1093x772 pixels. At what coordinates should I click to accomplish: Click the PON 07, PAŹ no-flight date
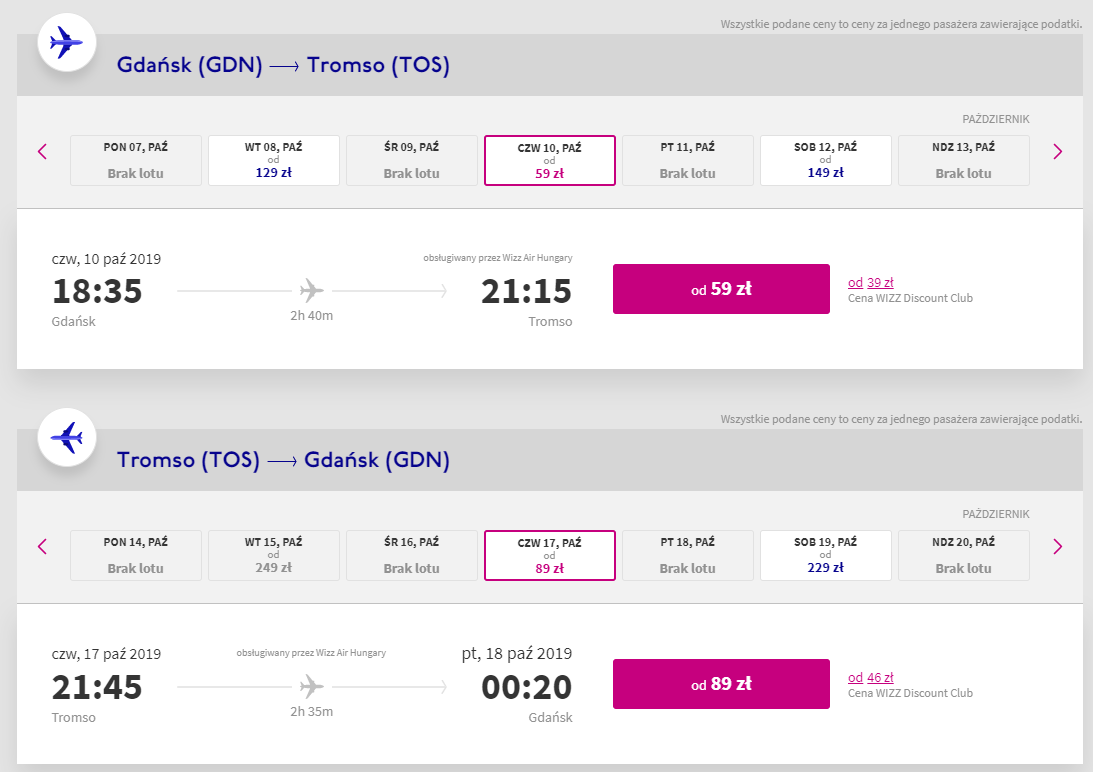click(136, 160)
